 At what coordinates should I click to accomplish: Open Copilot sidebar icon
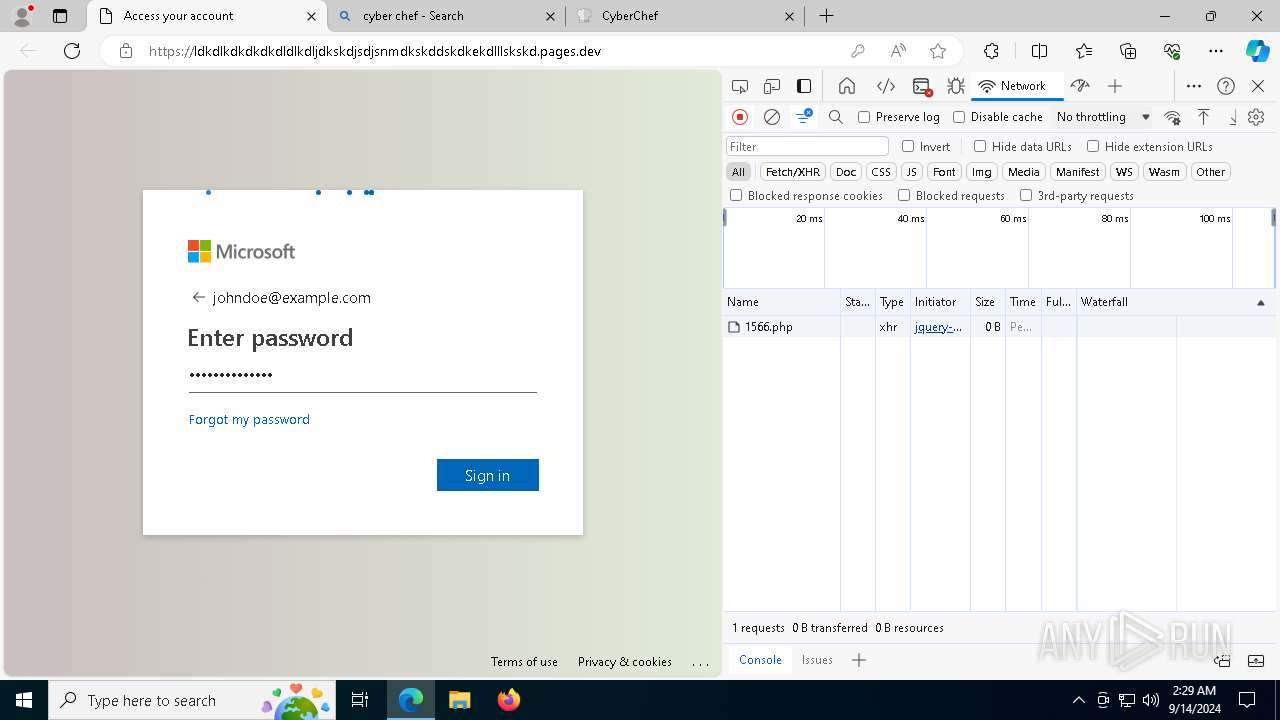[x=1257, y=51]
